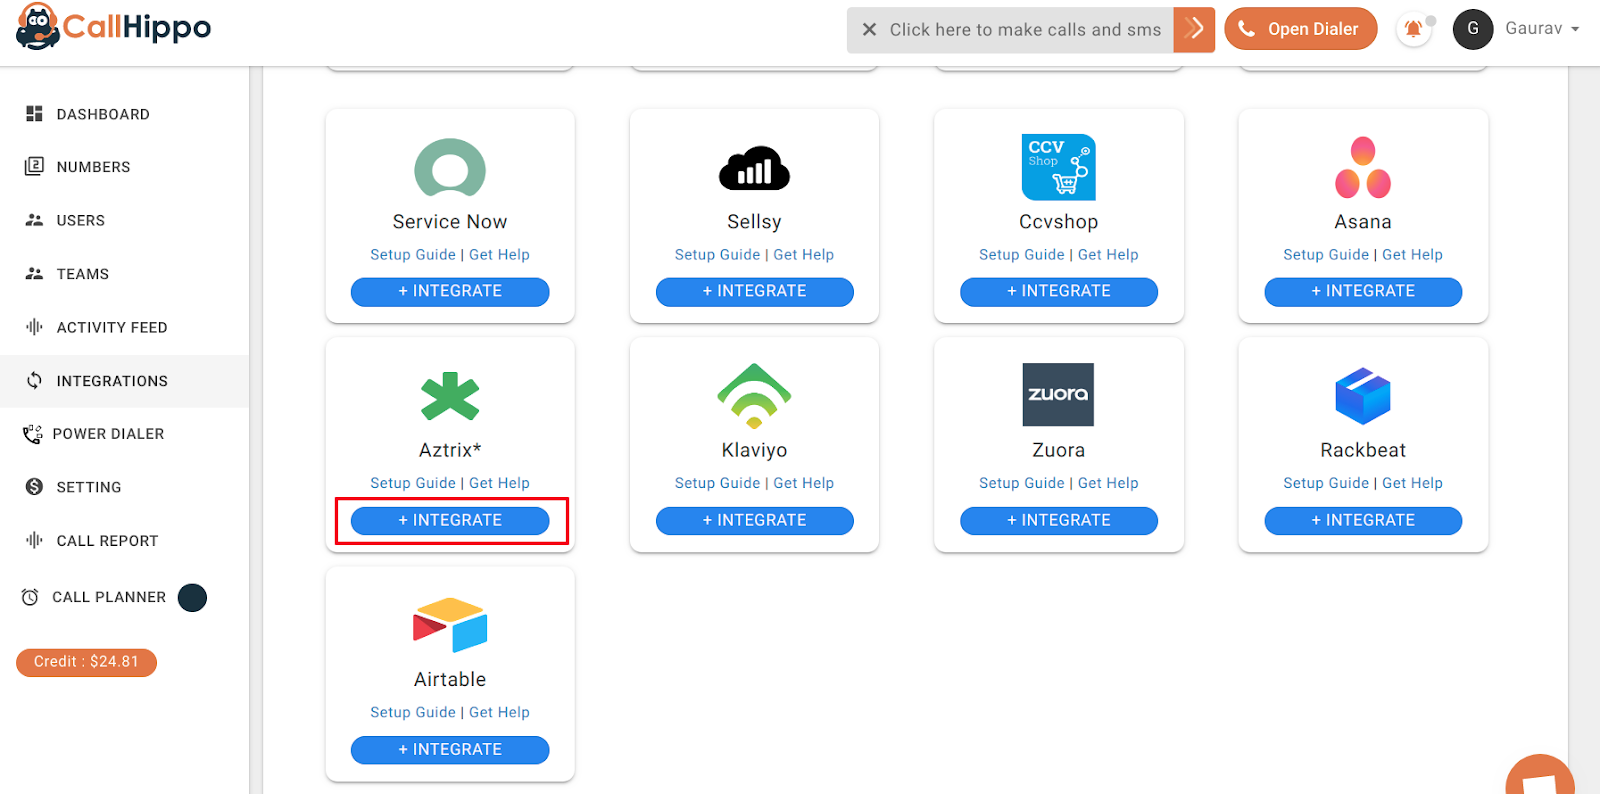
Task: Click the Numbers sidebar icon
Action: (34, 166)
